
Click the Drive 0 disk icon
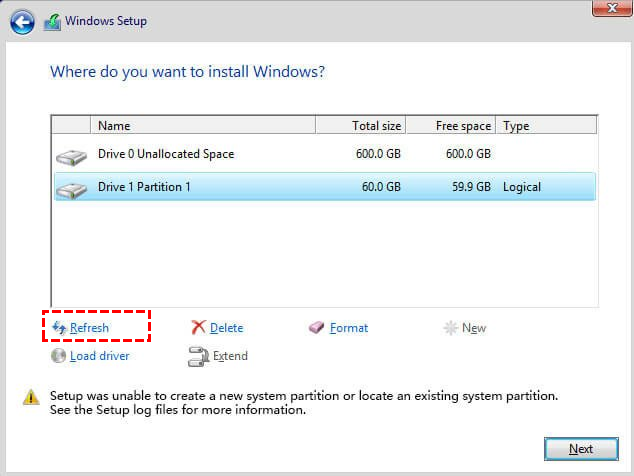[71, 156]
